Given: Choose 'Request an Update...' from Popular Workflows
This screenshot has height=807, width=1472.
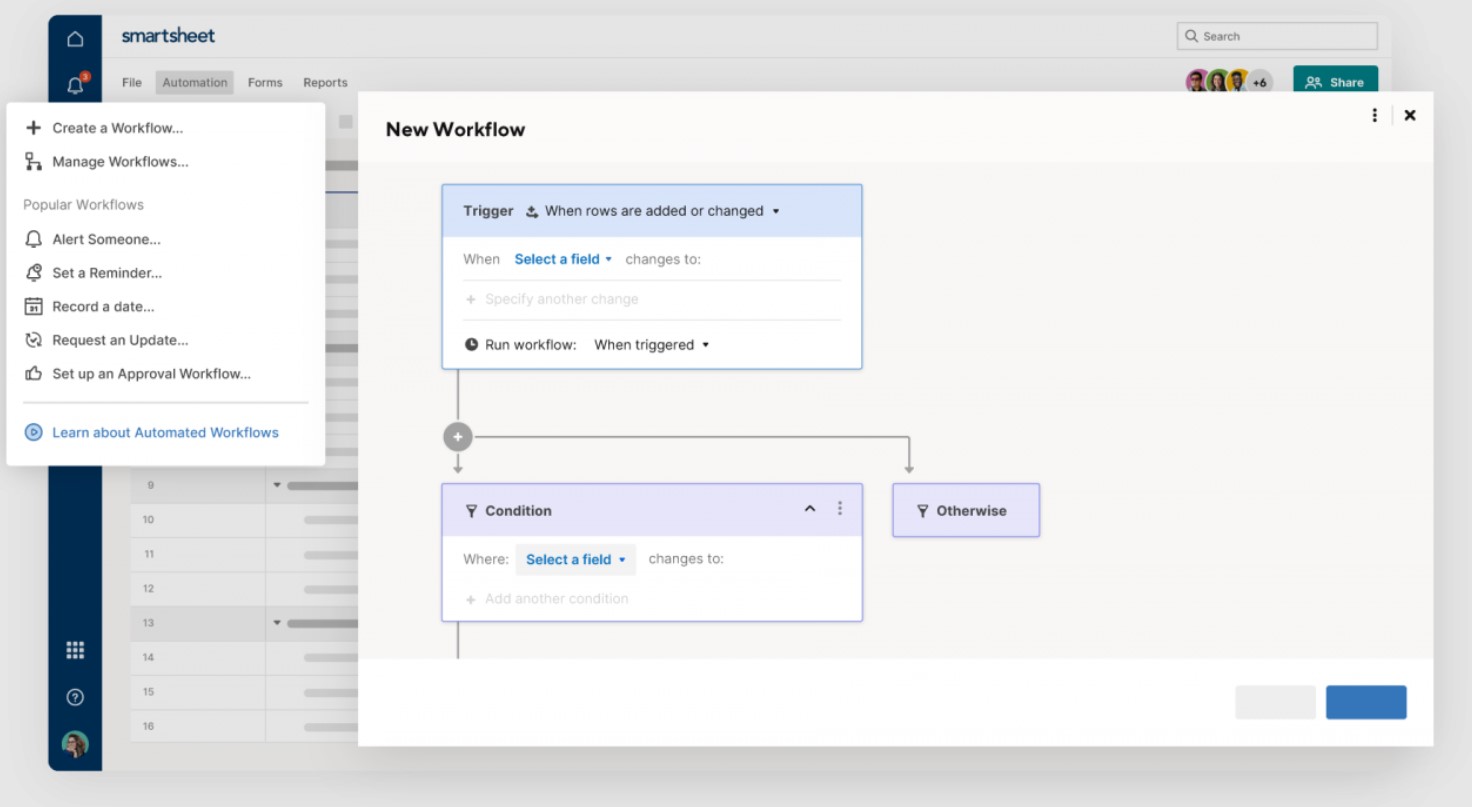Looking at the screenshot, I should point(120,340).
